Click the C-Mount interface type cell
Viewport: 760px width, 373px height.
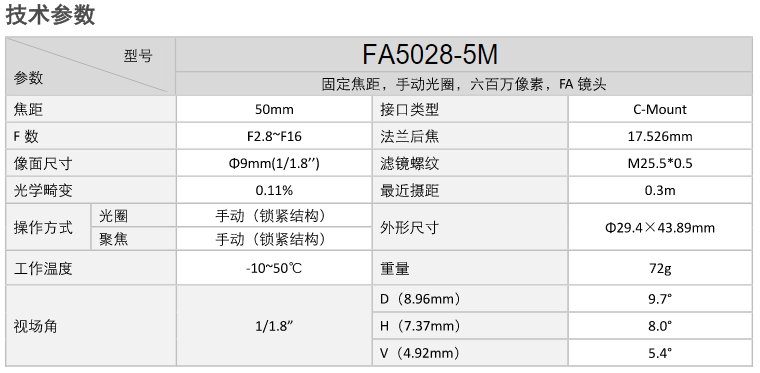click(660, 109)
